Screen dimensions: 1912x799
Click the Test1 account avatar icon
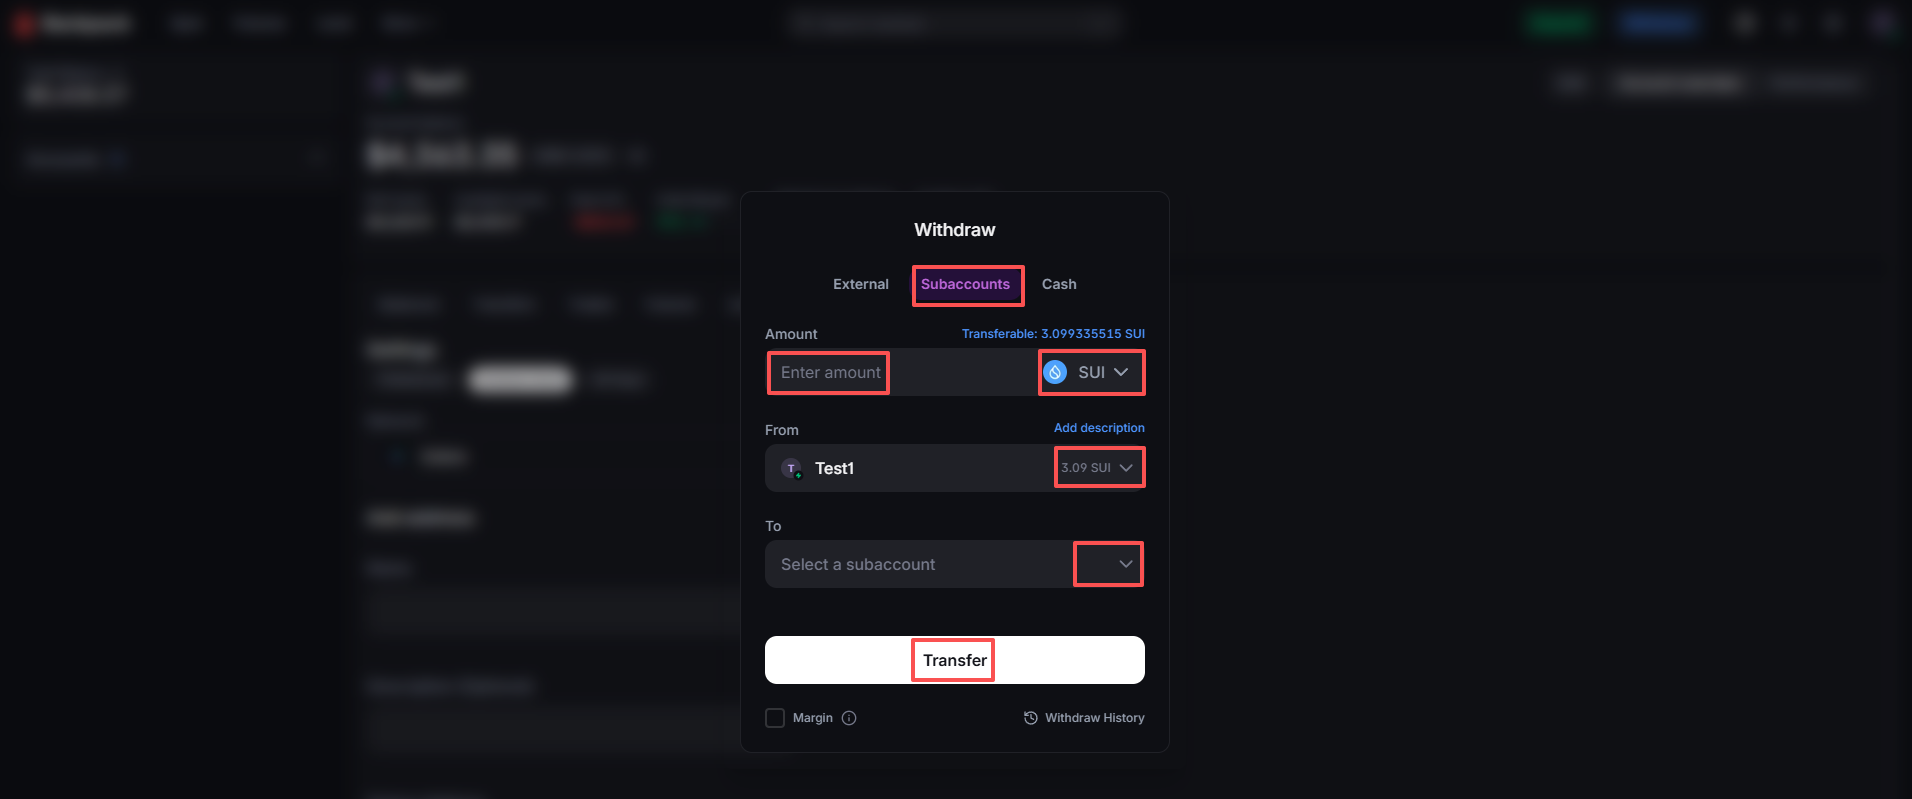point(792,469)
